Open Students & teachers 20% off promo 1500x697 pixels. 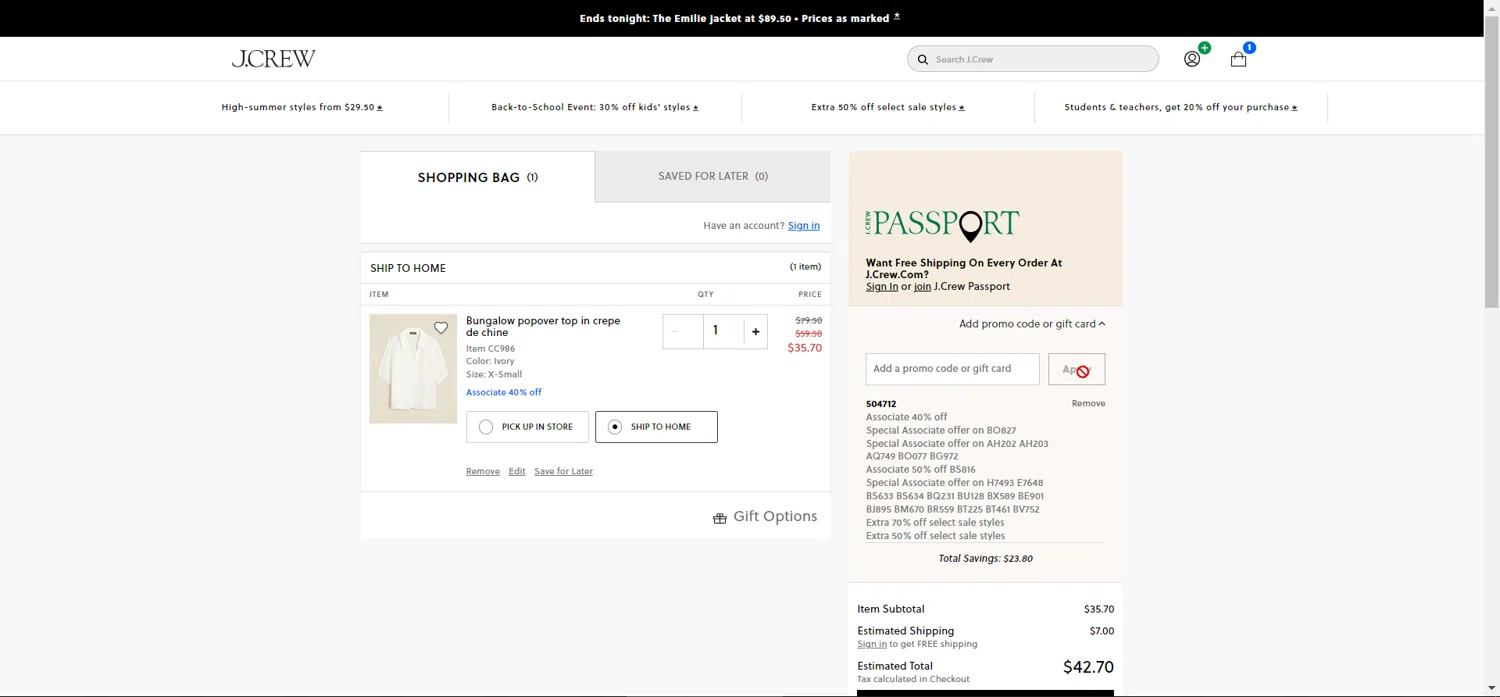1181,107
